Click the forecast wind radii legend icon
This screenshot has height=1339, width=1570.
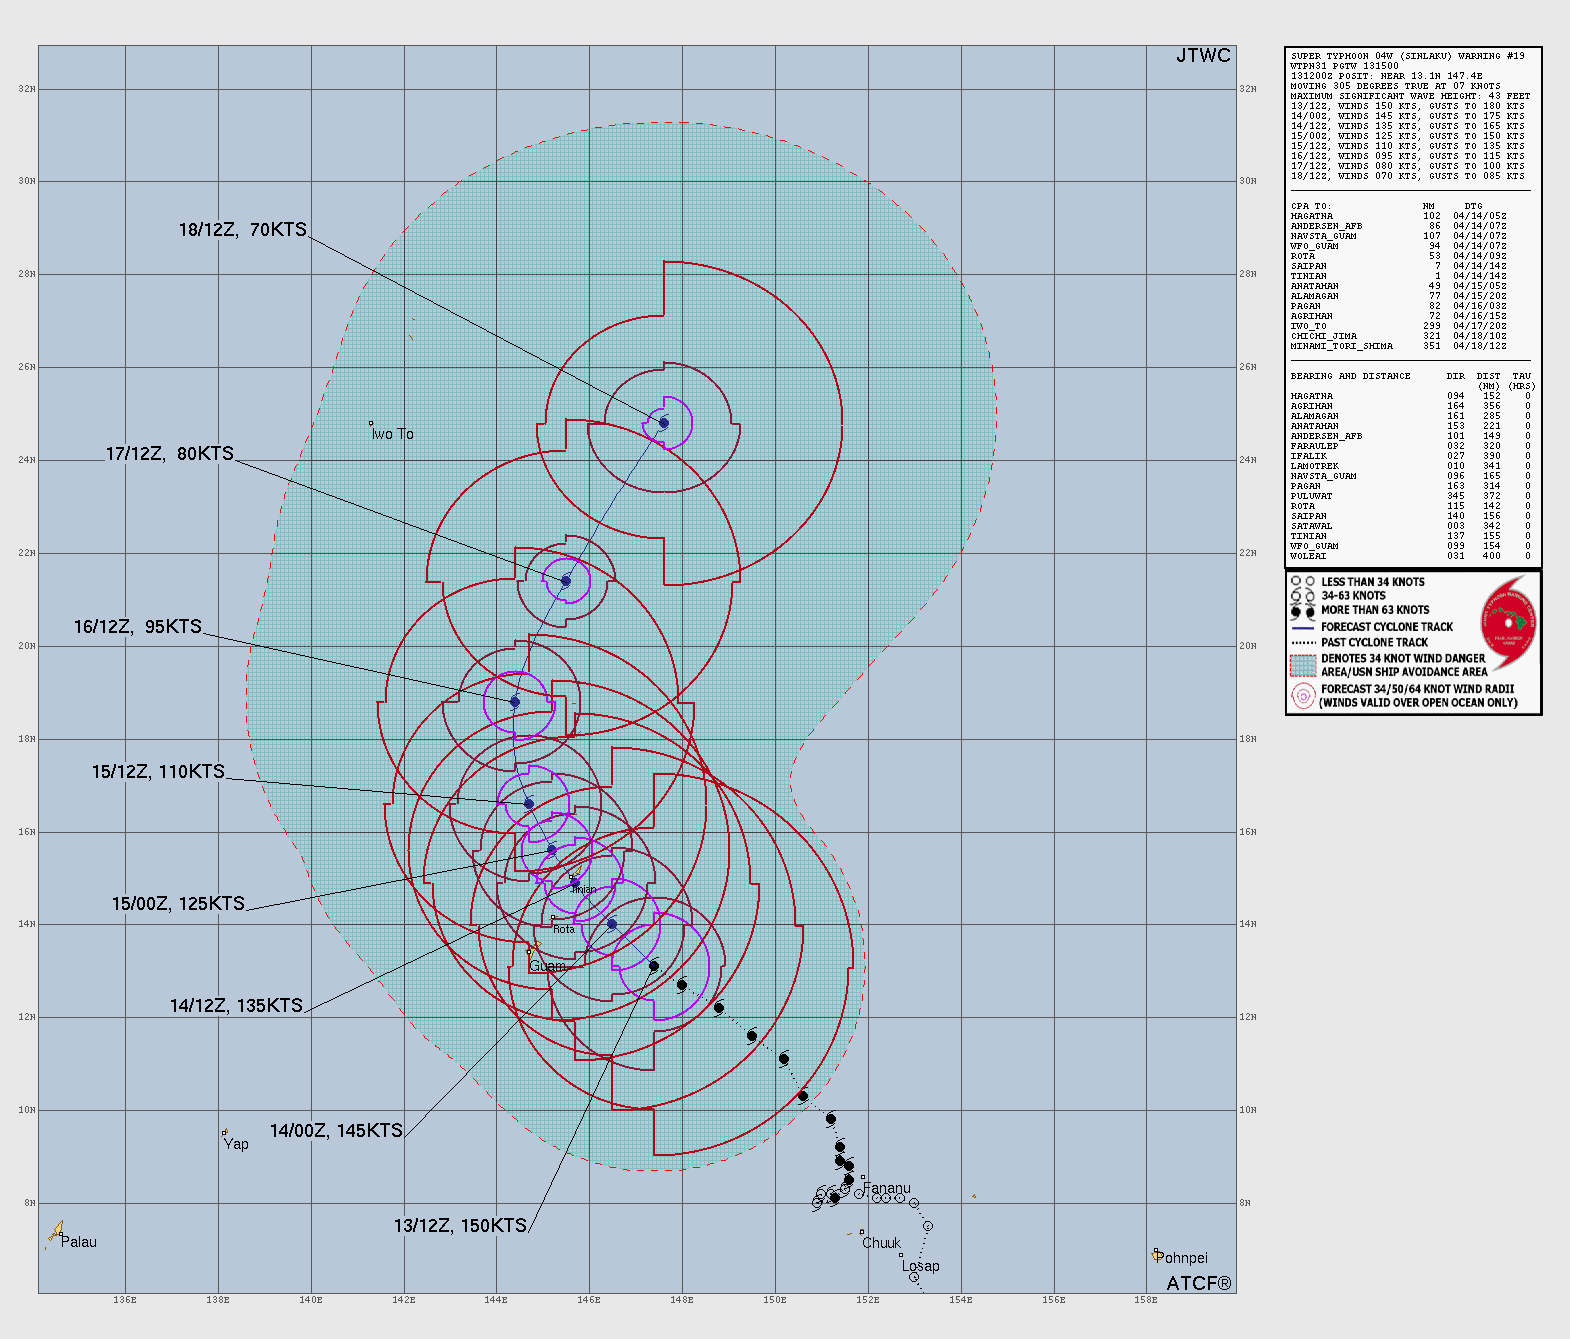click(1302, 696)
